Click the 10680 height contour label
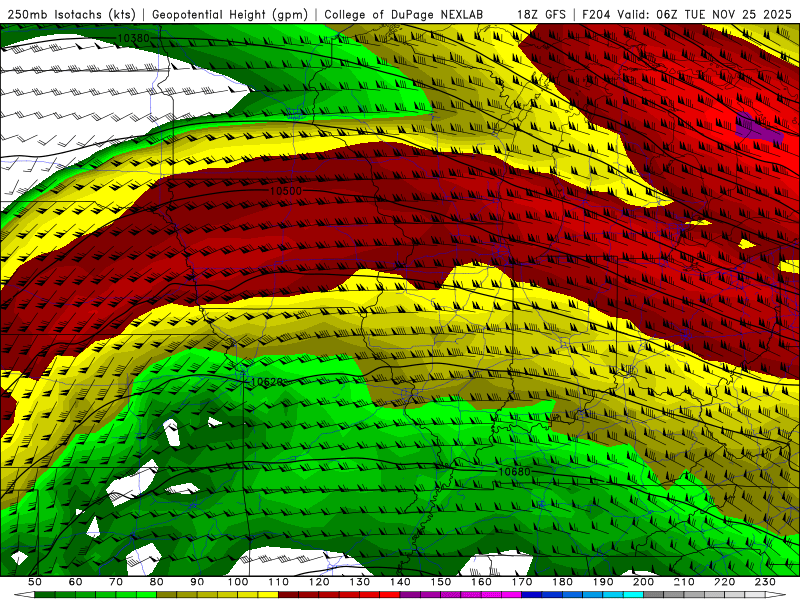800x600 pixels. click(x=514, y=472)
